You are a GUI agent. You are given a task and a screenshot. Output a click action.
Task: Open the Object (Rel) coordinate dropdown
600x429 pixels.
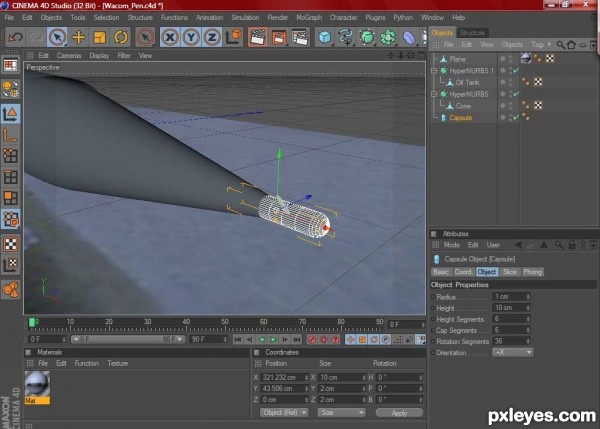pyautogui.click(x=284, y=413)
